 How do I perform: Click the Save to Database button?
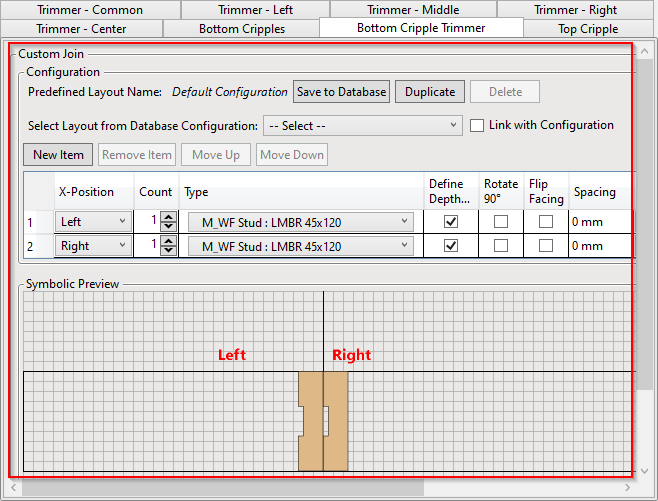point(341,92)
